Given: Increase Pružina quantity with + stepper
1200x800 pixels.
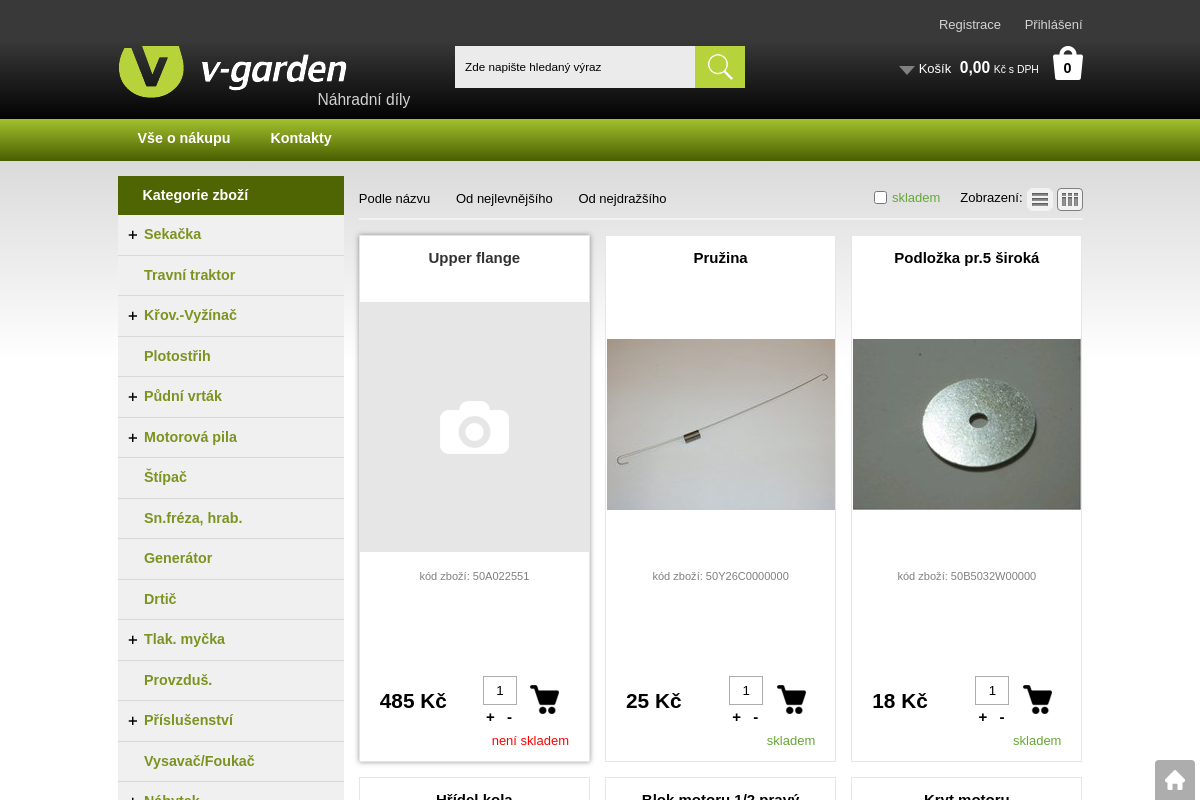Looking at the screenshot, I should [x=736, y=716].
